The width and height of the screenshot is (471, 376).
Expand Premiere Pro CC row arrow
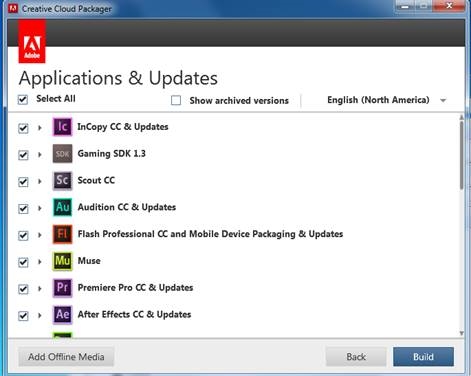coord(40,288)
